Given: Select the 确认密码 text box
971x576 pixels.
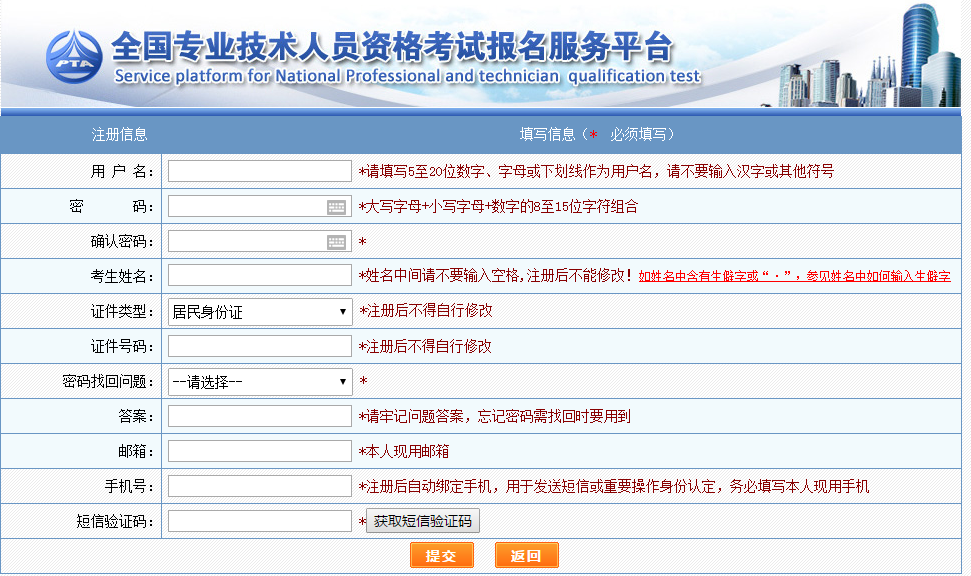Looking at the screenshot, I should point(246,242).
